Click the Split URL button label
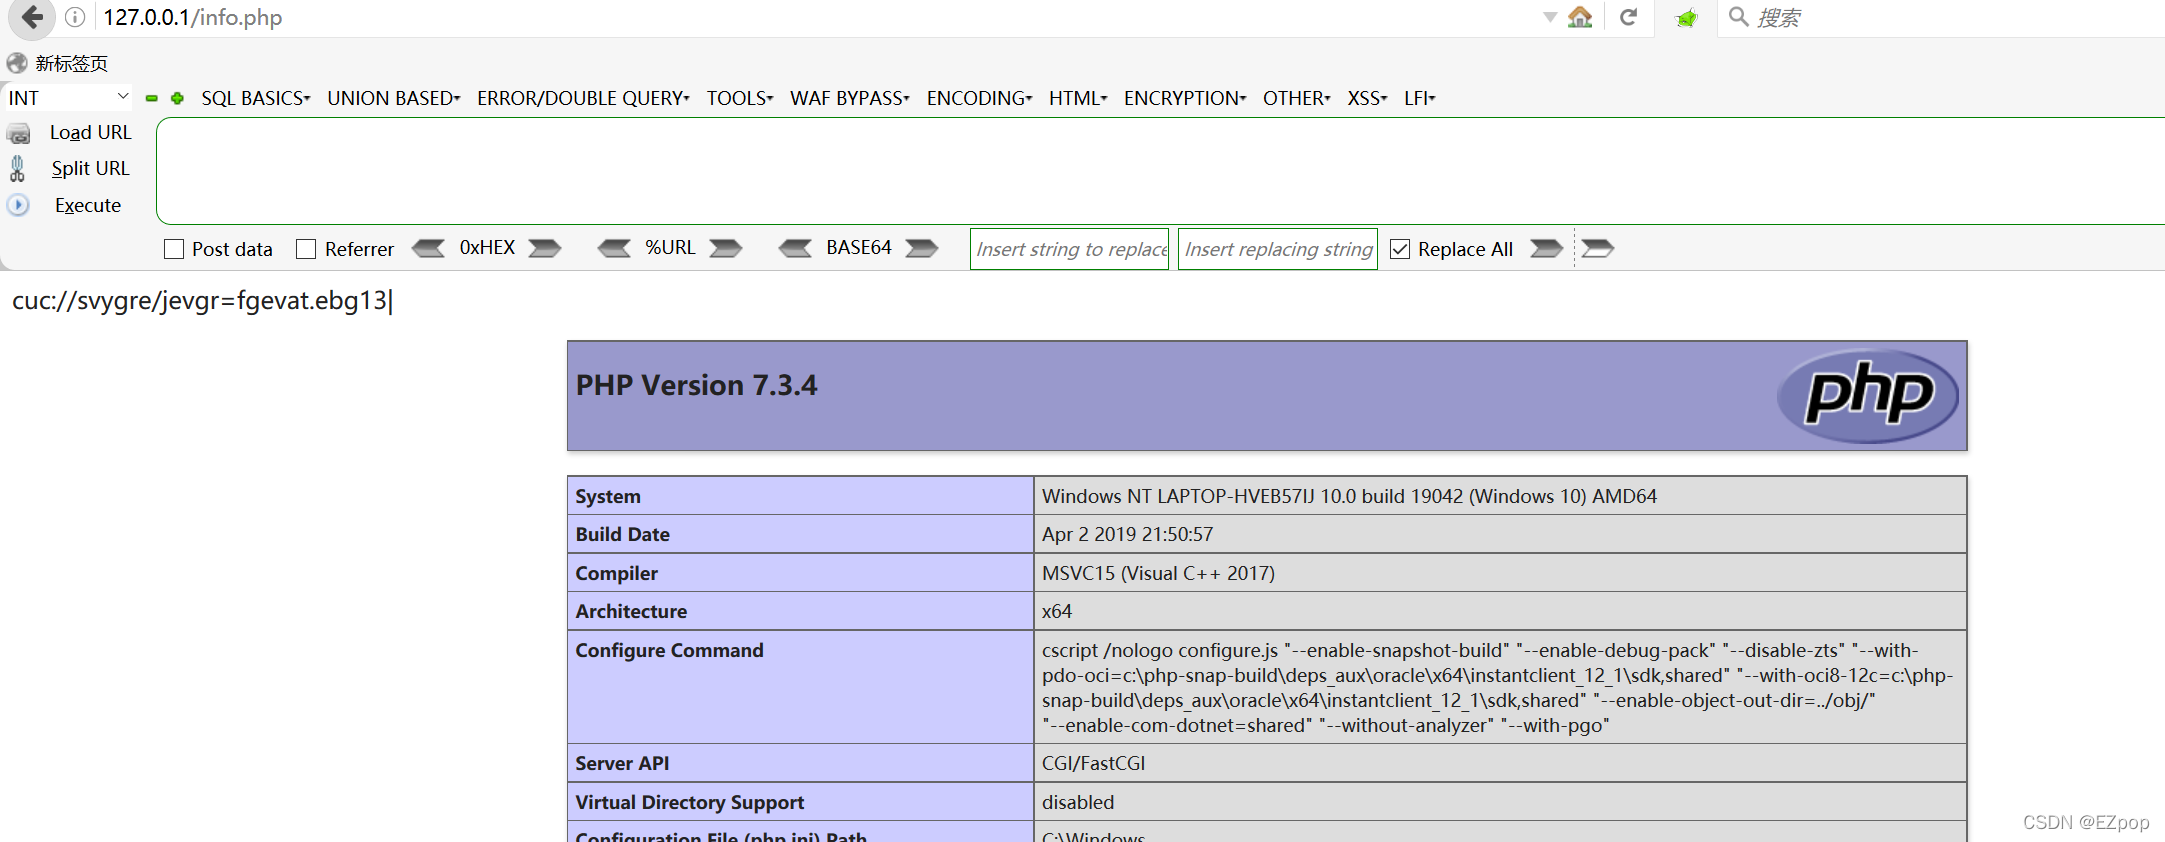Screen dimensions: 2165x842 pyautogui.click(x=90, y=168)
